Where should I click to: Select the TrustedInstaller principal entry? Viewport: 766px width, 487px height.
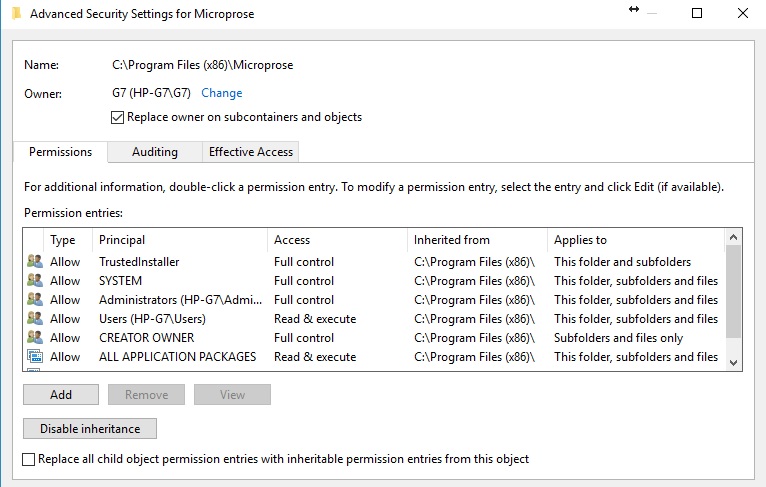(139, 262)
